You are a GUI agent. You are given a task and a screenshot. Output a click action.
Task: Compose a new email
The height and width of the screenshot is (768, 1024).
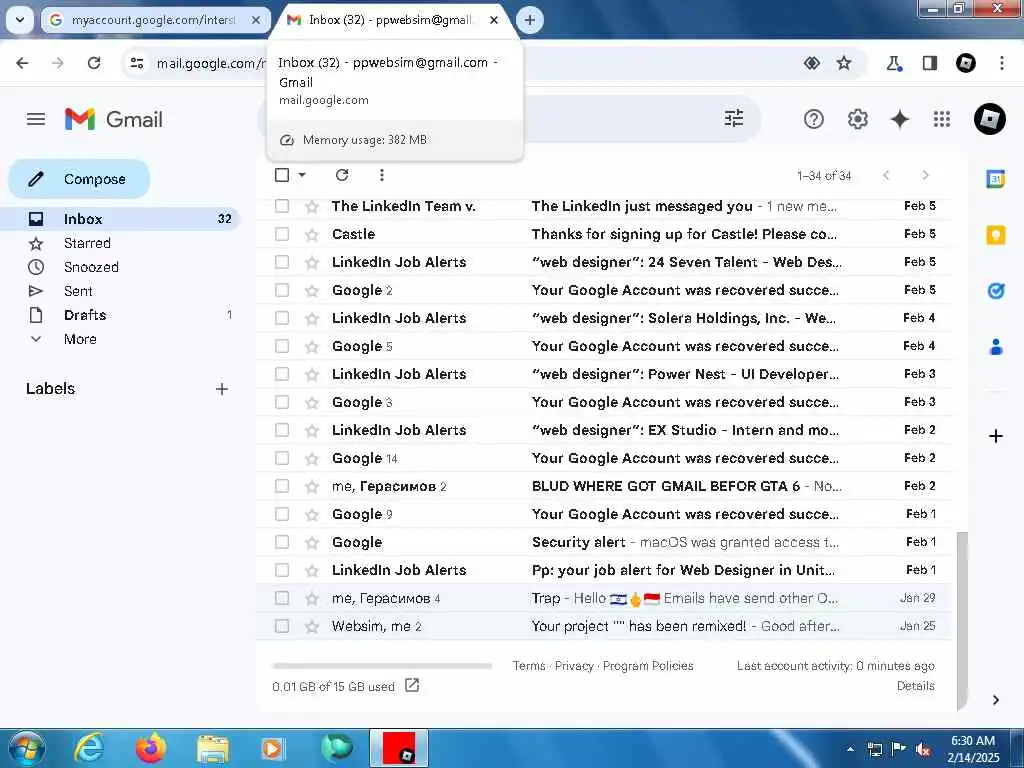coord(79,179)
